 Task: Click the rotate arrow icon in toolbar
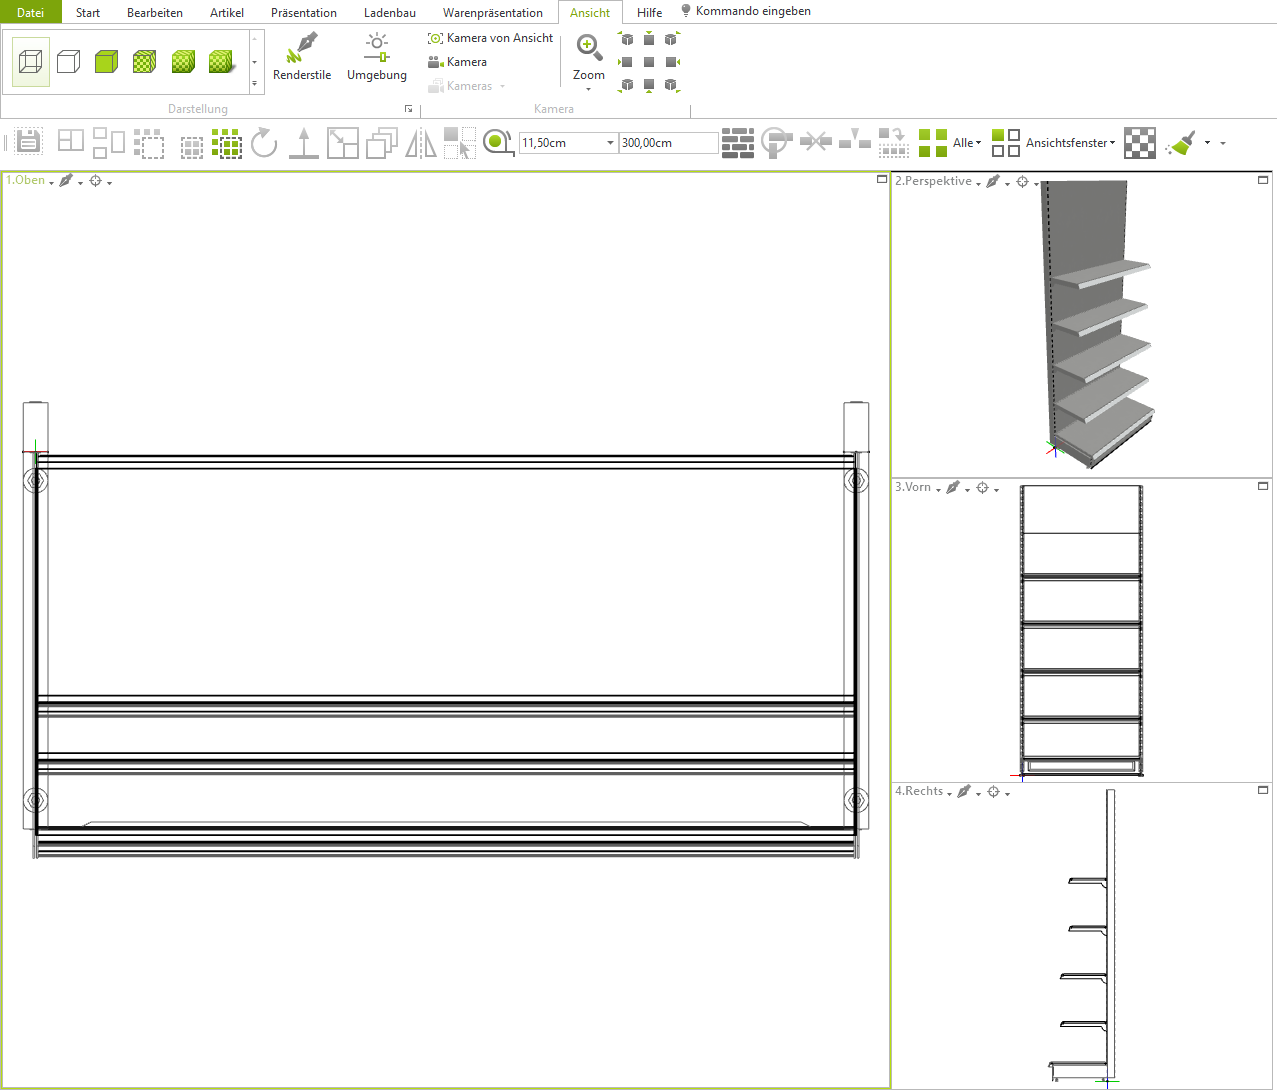264,143
